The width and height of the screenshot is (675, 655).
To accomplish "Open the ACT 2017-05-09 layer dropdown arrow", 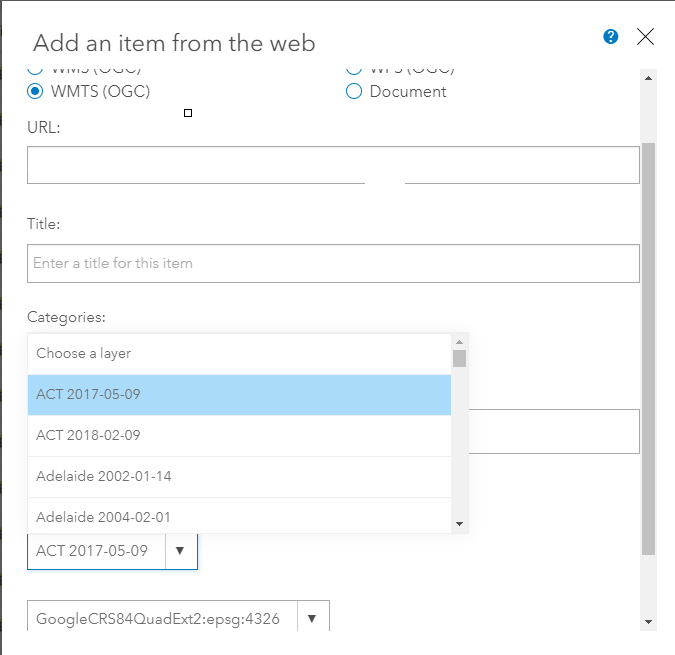I will (x=180, y=551).
